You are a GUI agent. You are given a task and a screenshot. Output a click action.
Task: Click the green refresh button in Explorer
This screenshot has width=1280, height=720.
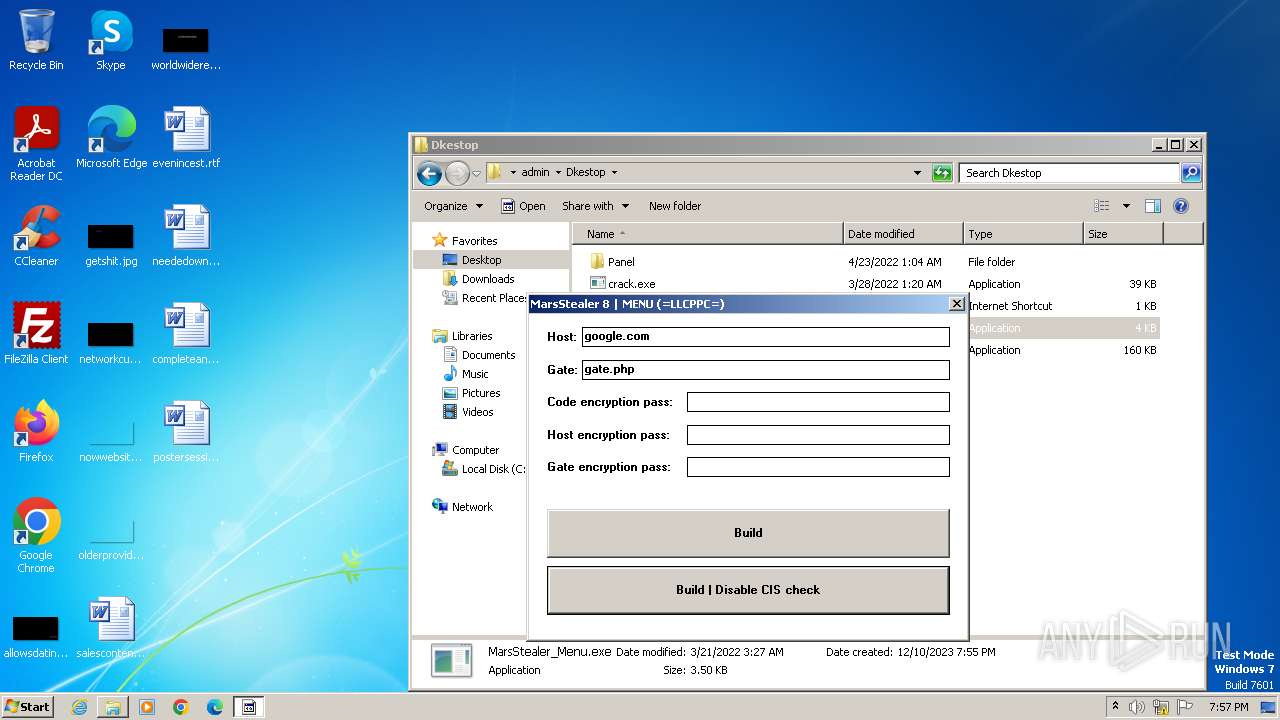pos(942,172)
